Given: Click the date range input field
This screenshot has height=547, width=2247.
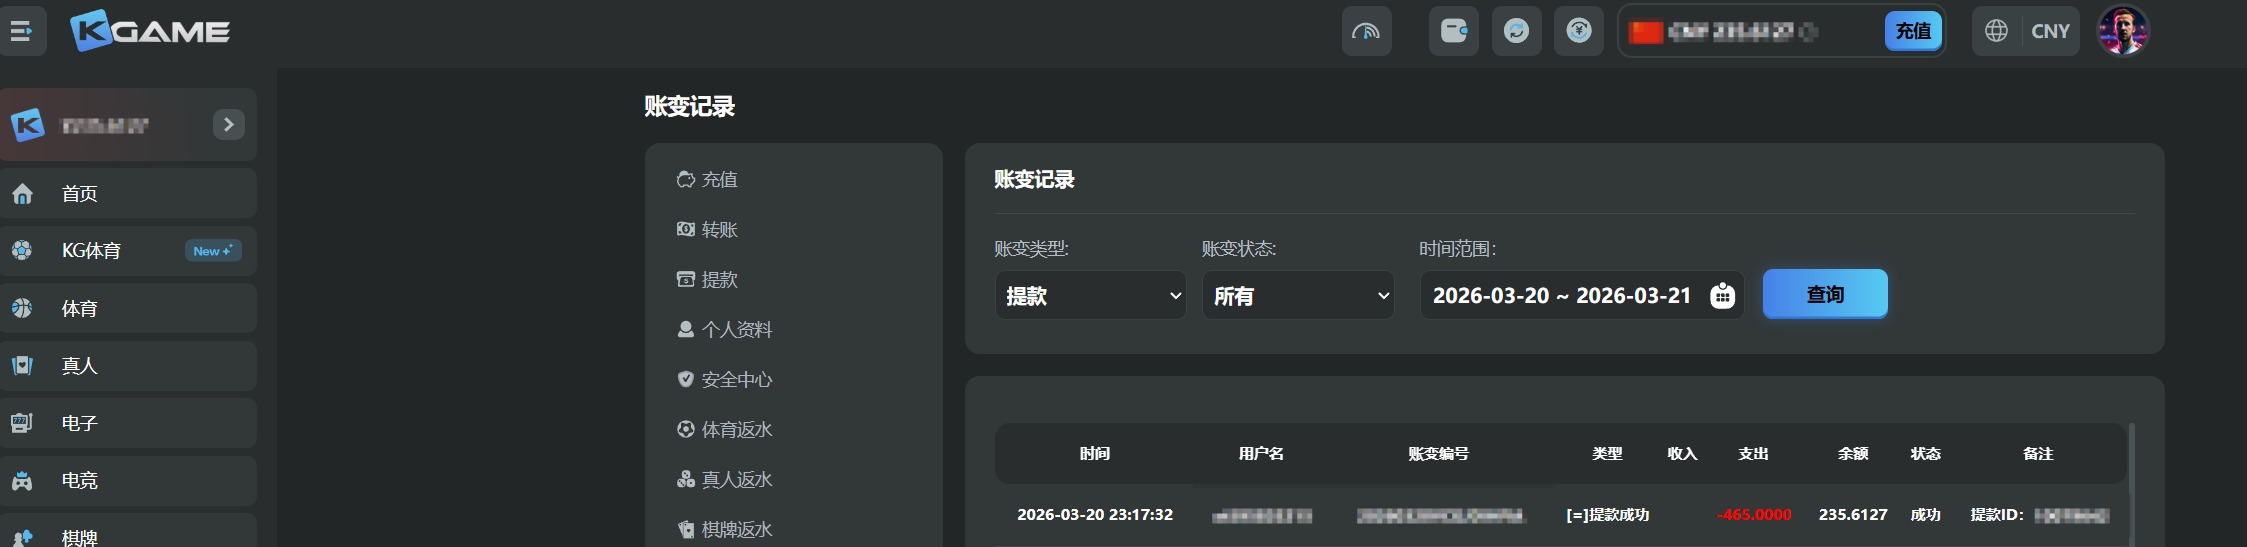Looking at the screenshot, I should (x=1561, y=296).
